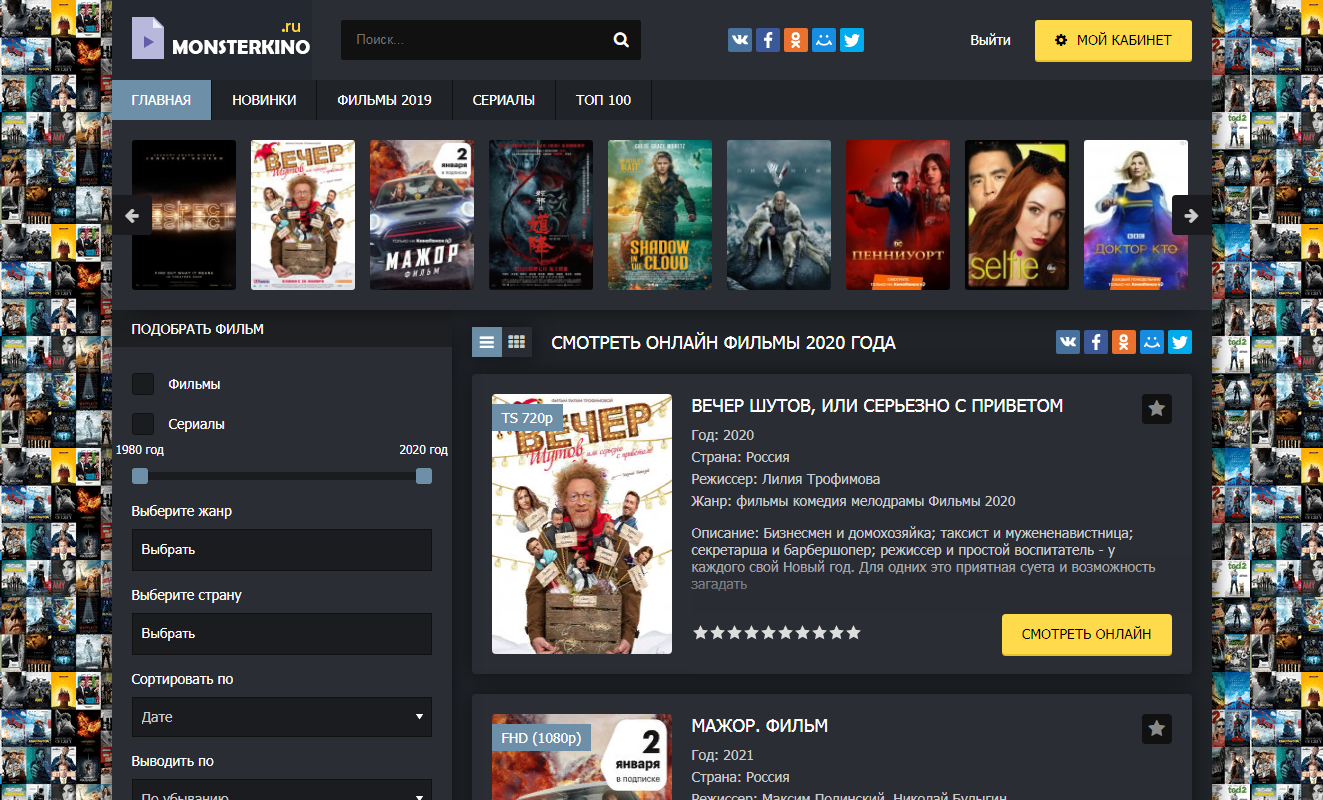Click the year range slider track
This screenshot has width=1323, height=800.
282,476
